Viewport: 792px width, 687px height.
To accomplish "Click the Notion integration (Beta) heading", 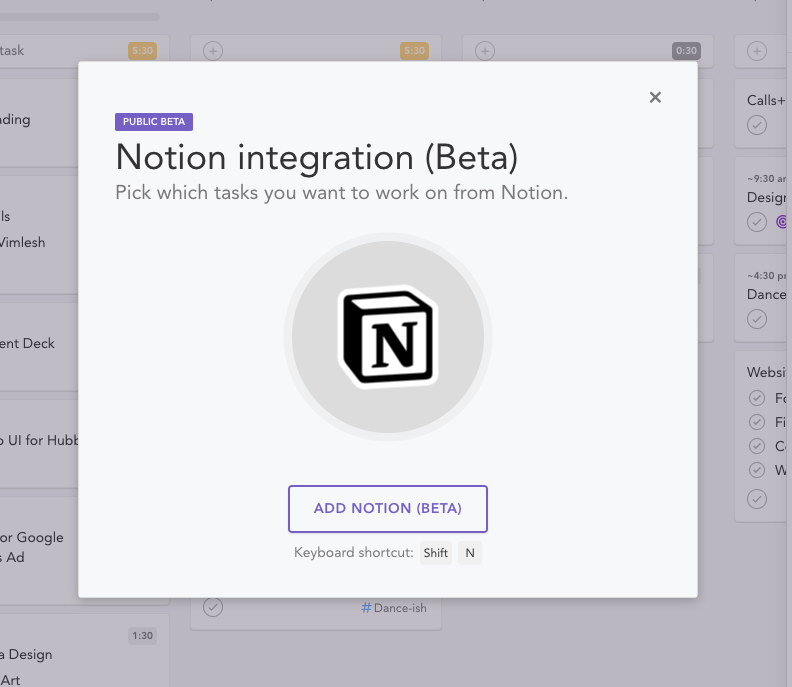I will (317, 157).
